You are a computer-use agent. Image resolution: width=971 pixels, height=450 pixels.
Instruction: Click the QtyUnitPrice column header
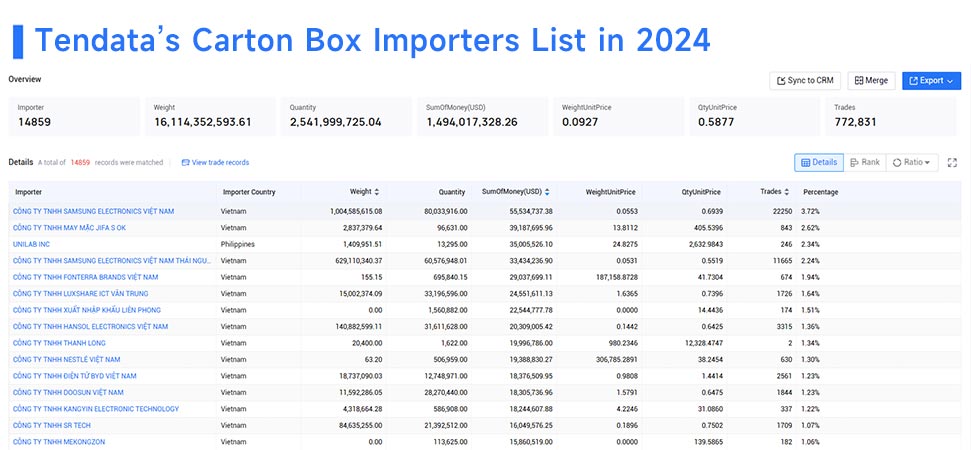[700, 192]
